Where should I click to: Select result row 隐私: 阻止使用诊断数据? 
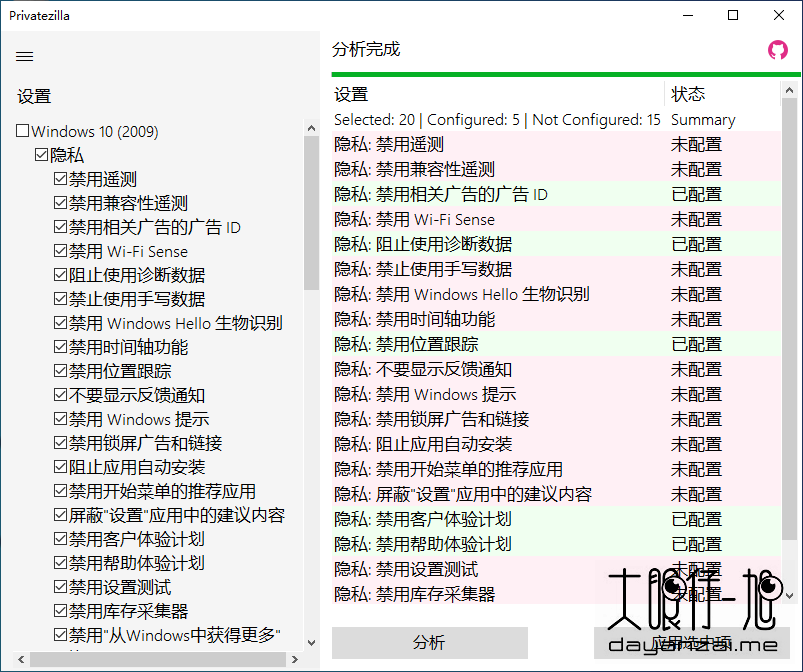coord(556,244)
